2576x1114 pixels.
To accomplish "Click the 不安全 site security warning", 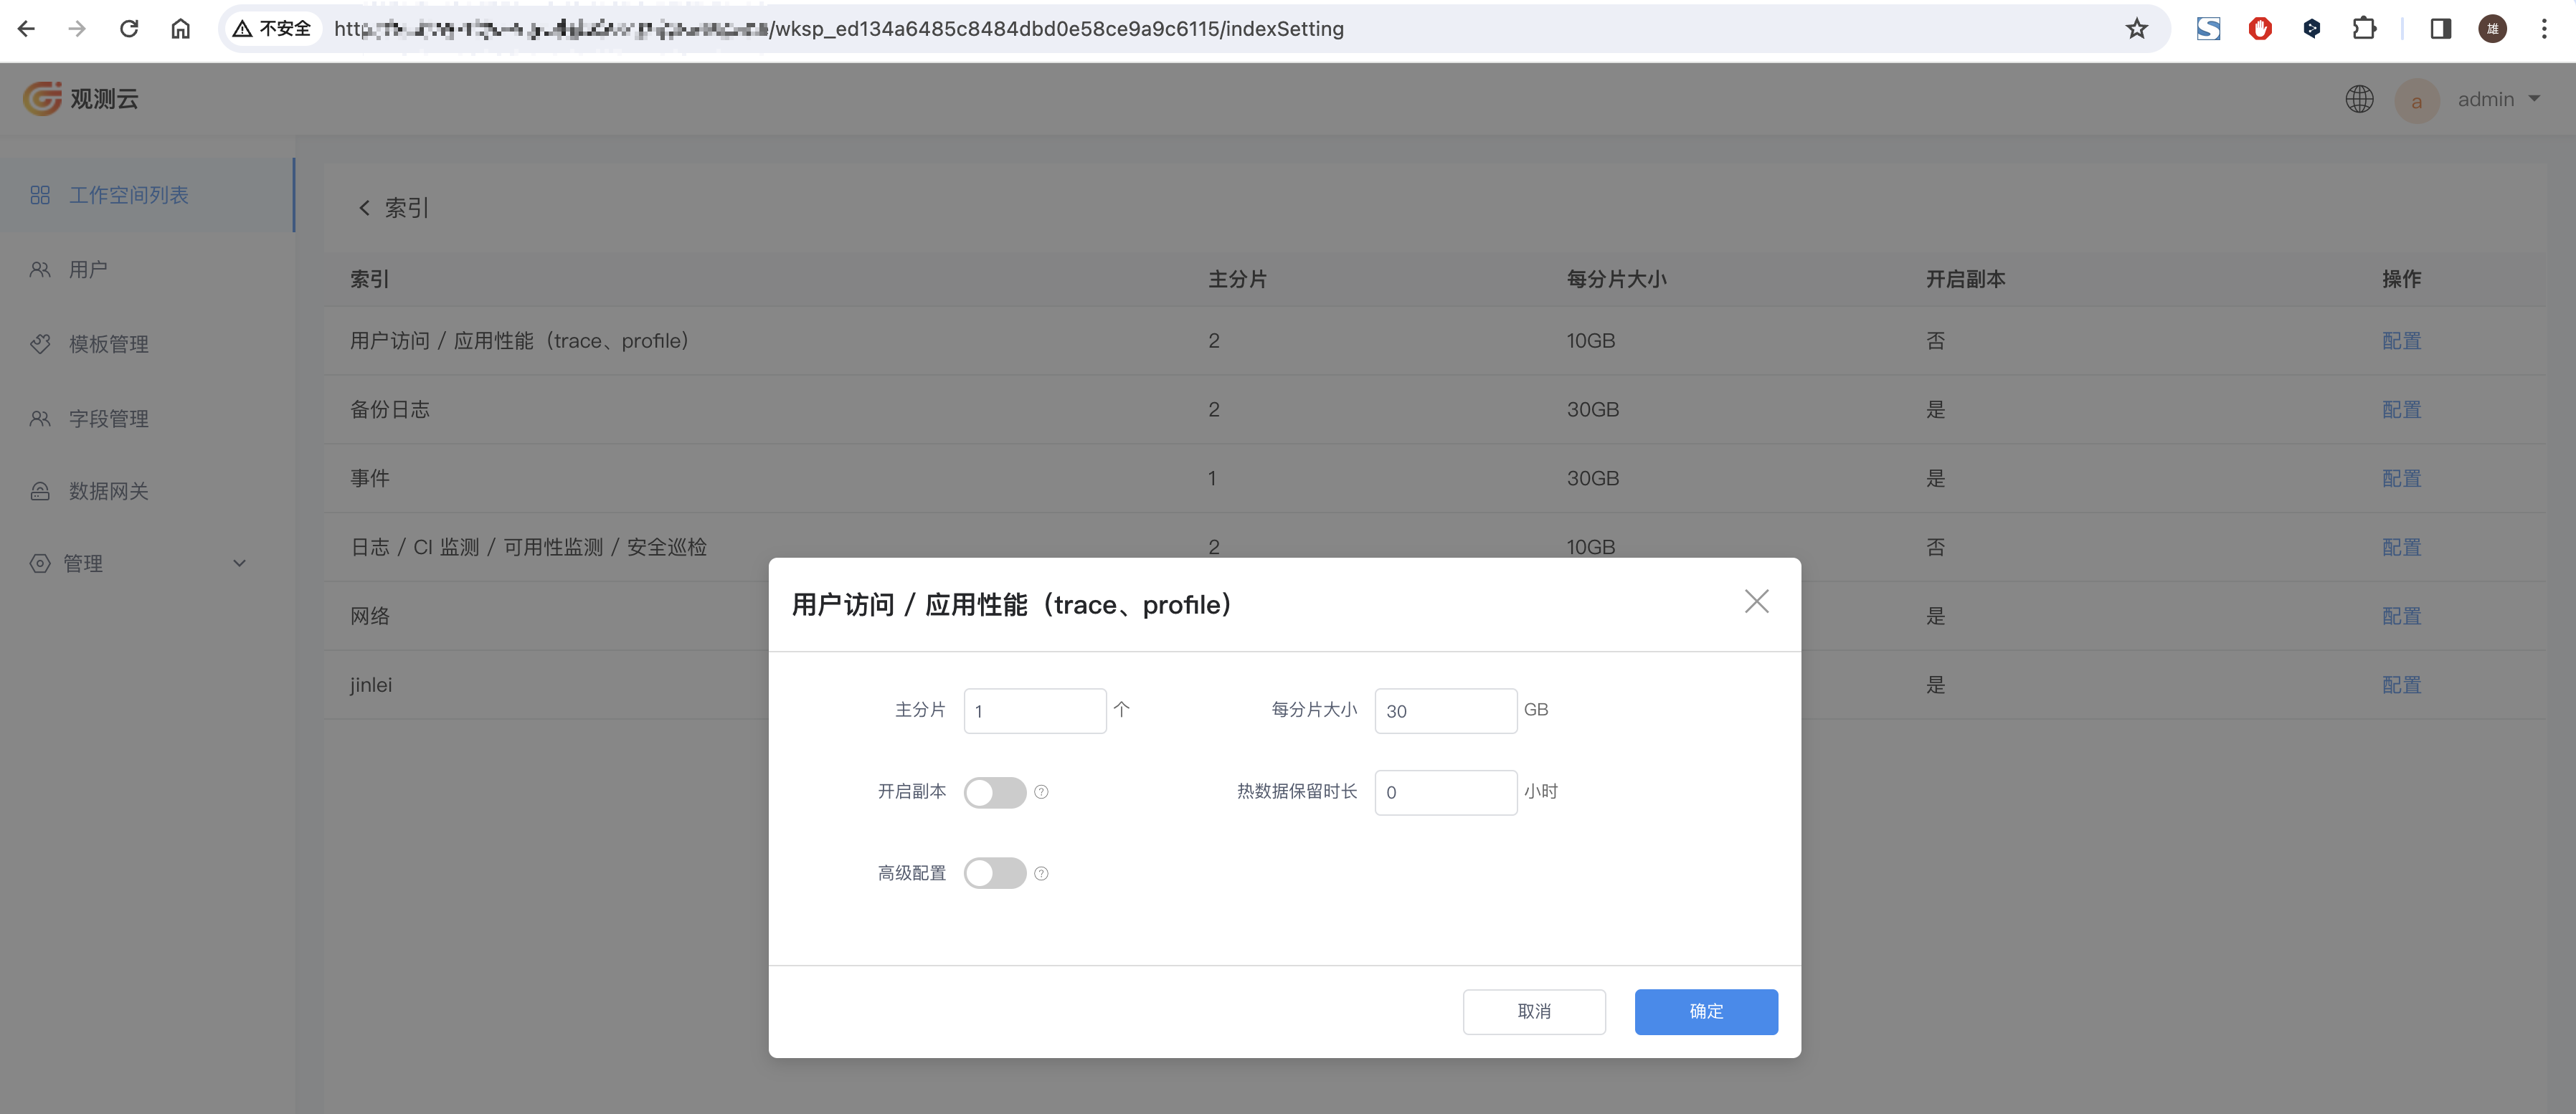I will [x=272, y=29].
